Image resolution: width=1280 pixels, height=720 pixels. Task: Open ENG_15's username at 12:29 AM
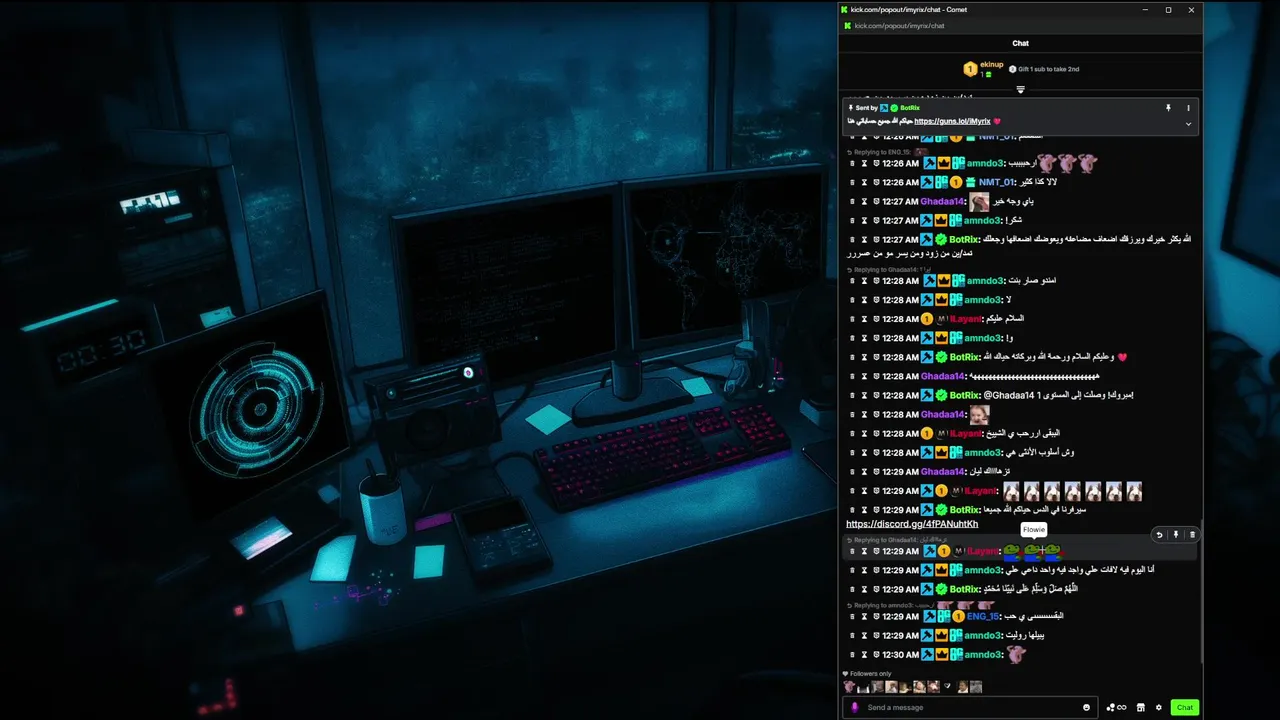click(983, 617)
